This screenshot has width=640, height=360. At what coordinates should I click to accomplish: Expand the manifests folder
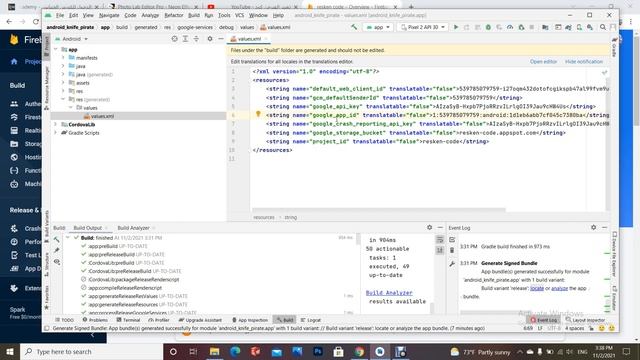(x=63, y=58)
